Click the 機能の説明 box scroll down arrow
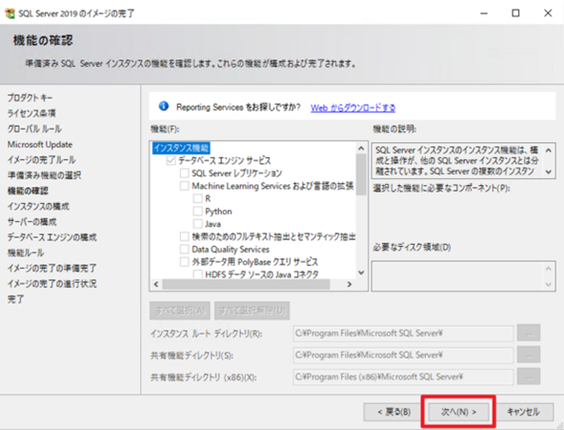The image size is (564, 430). click(x=548, y=172)
